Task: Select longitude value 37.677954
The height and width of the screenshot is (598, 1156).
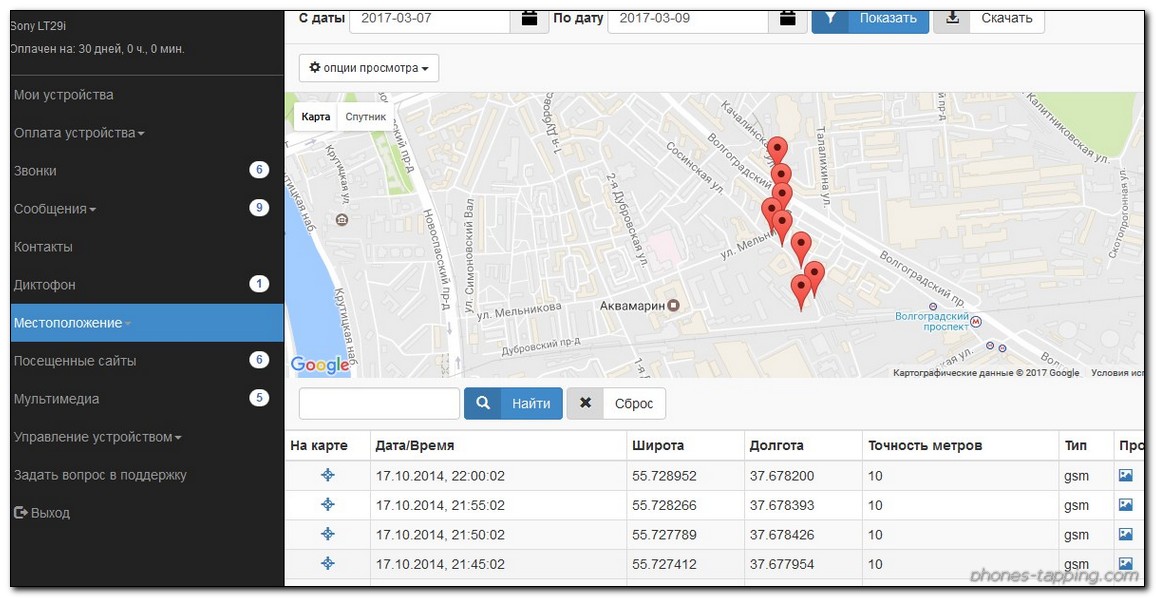Action: click(x=782, y=565)
